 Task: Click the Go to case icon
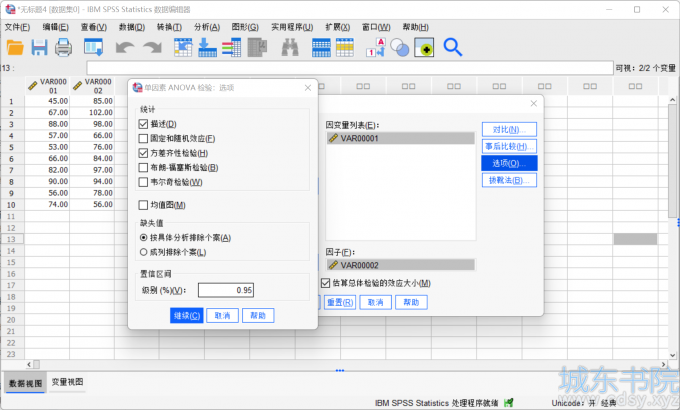click(183, 47)
